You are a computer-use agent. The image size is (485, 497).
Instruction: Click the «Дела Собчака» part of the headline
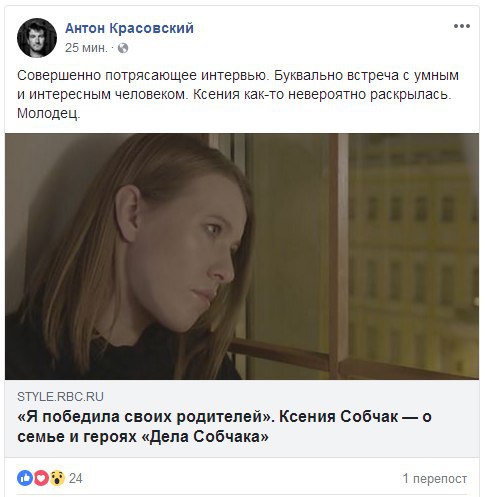(205, 436)
